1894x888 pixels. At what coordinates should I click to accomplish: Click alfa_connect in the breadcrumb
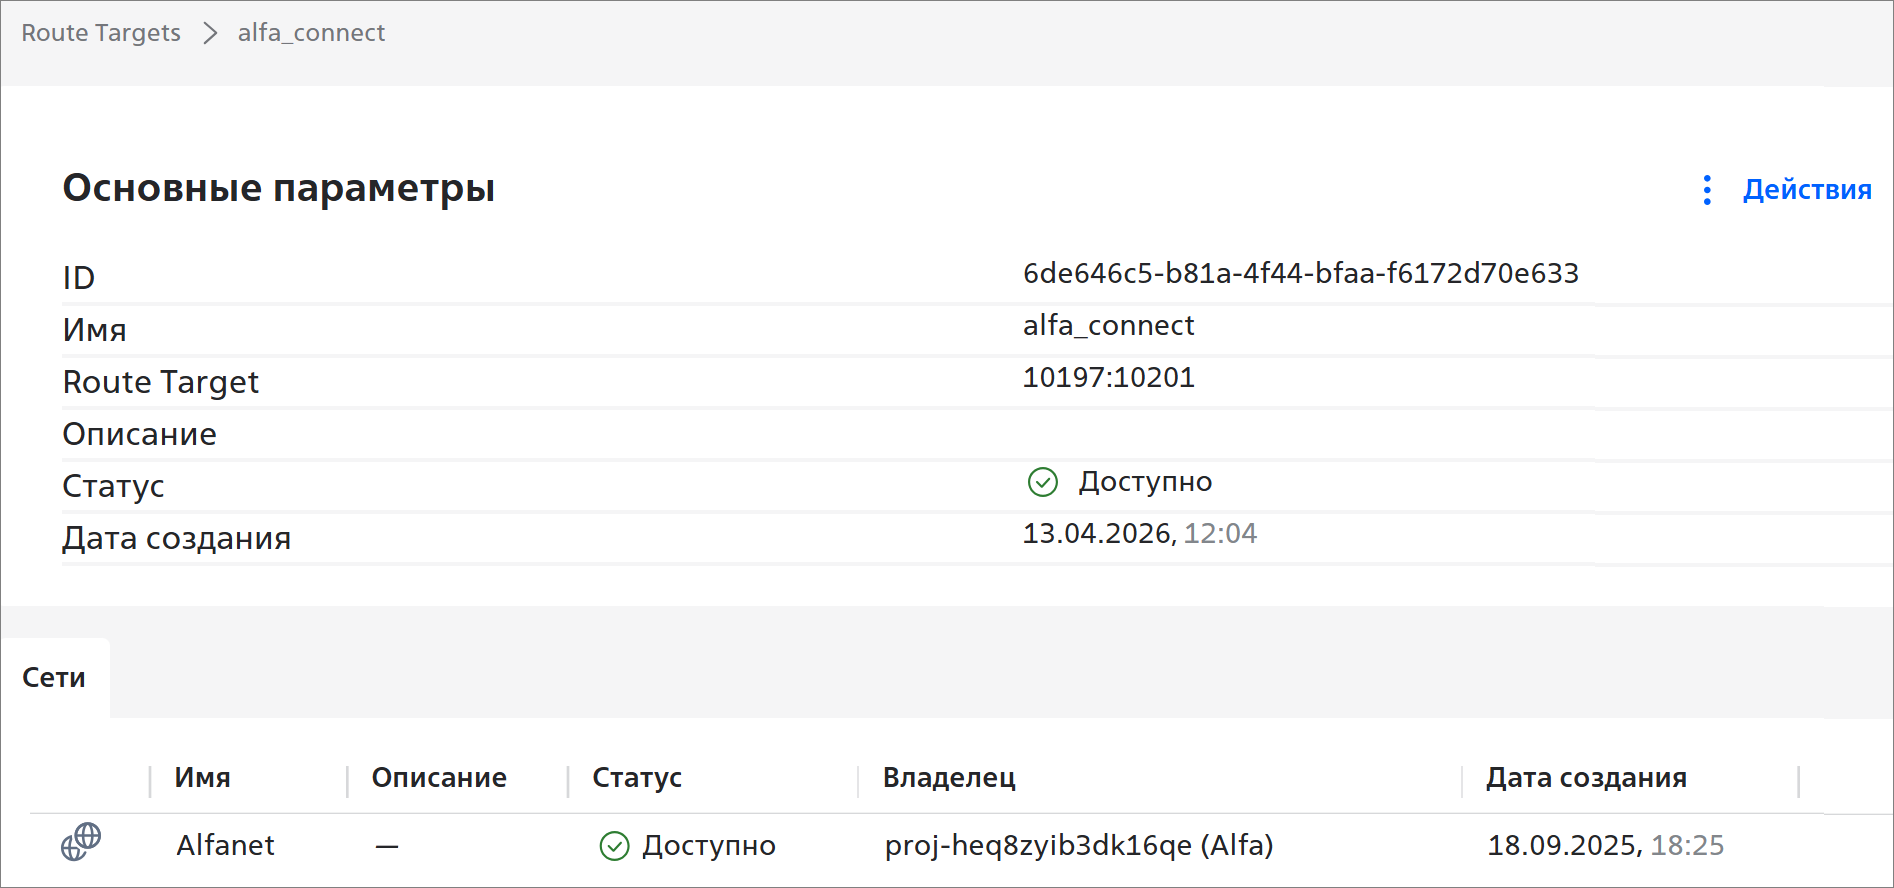tap(311, 33)
